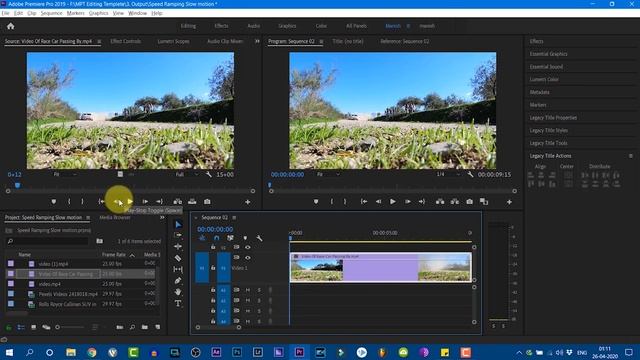Screen dimensions: 640x360
Task: Open the Sequence menu
Action: (51, 13)
